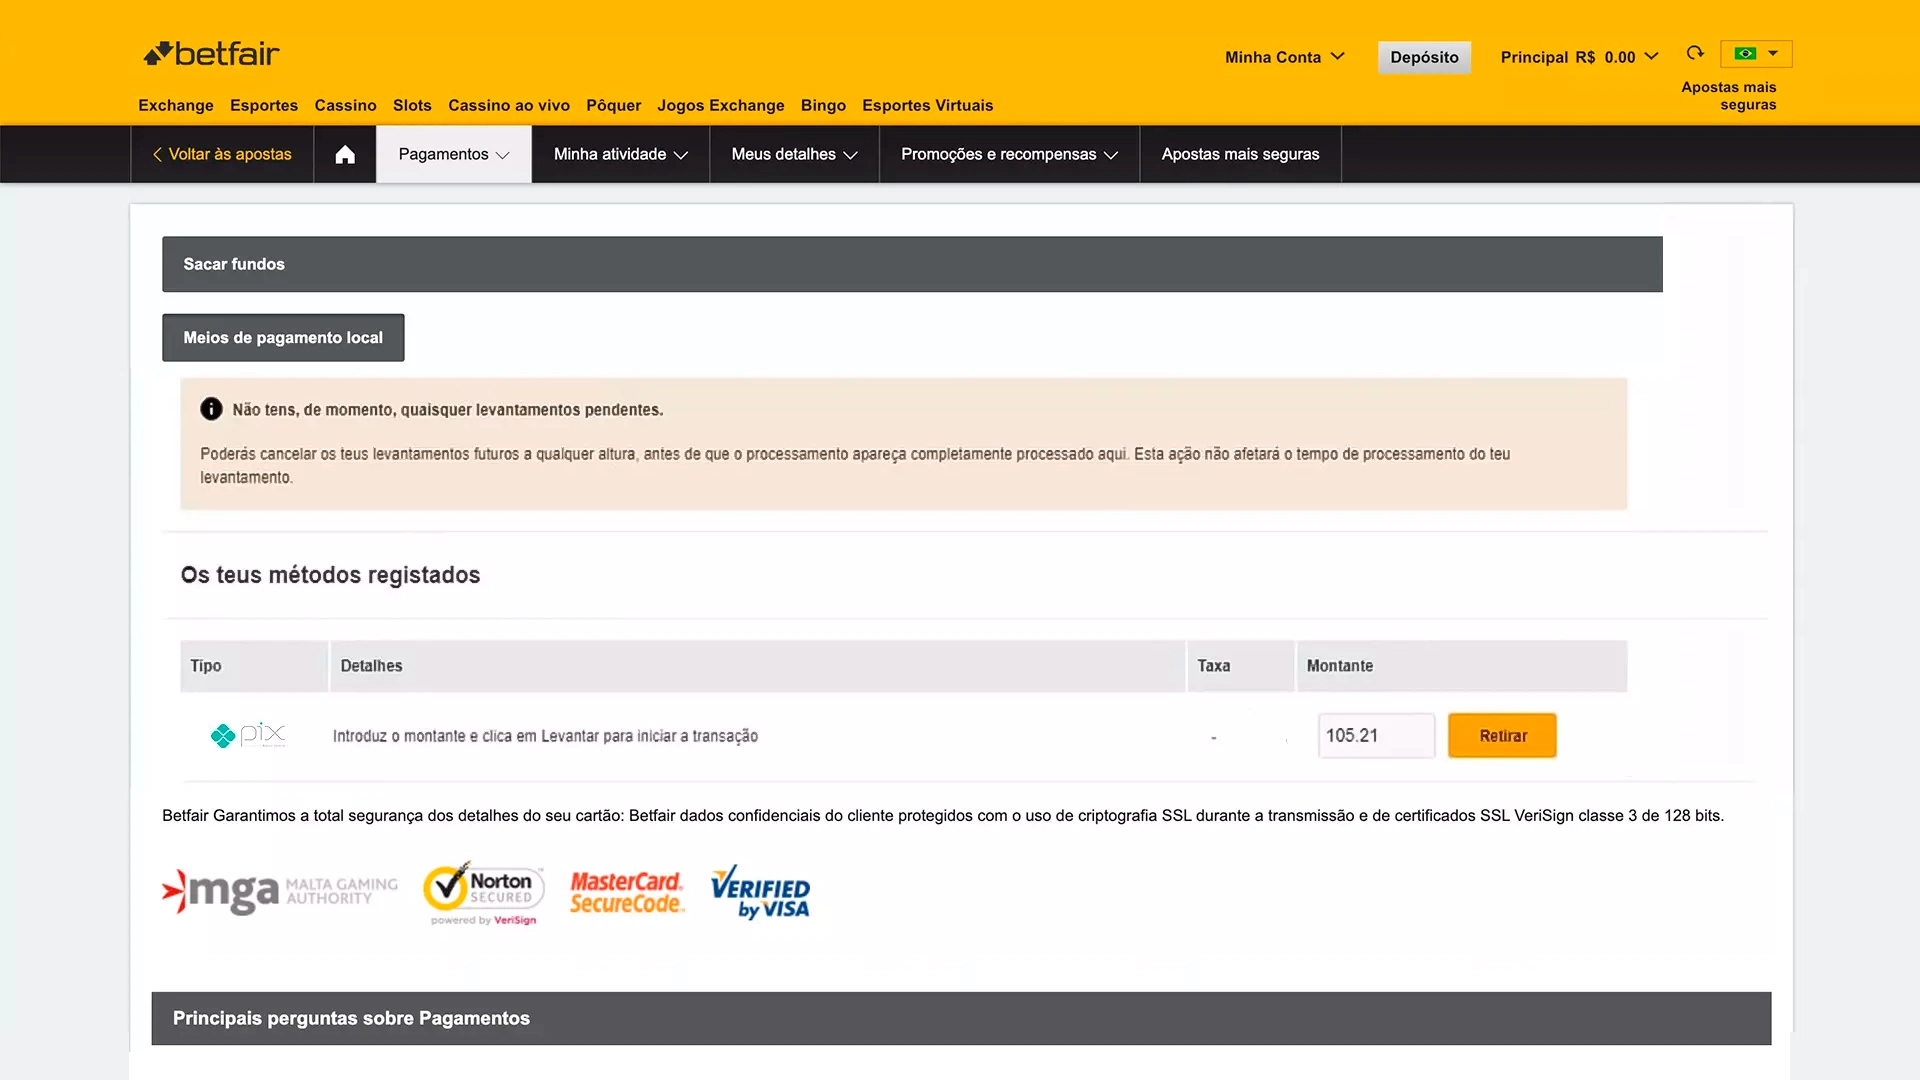Expand Promoções e recompensas menu

pos(1010,154)
